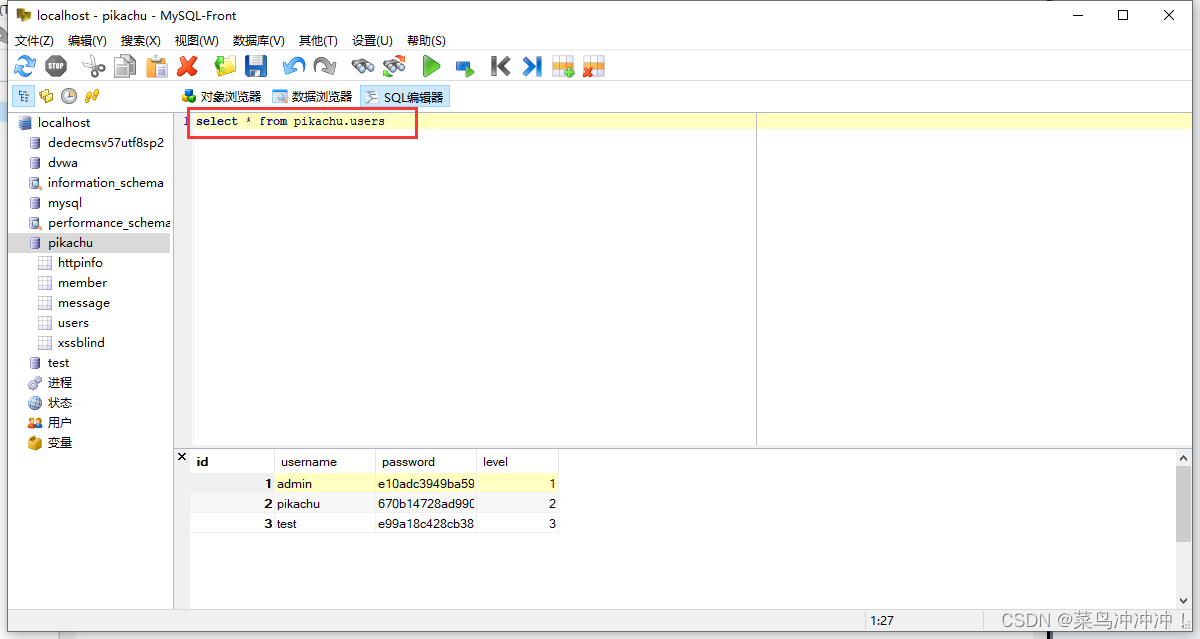Run the SQL with green play icon
The height and width of the screenshot is (639, 1200).
[x=431, y=67]
